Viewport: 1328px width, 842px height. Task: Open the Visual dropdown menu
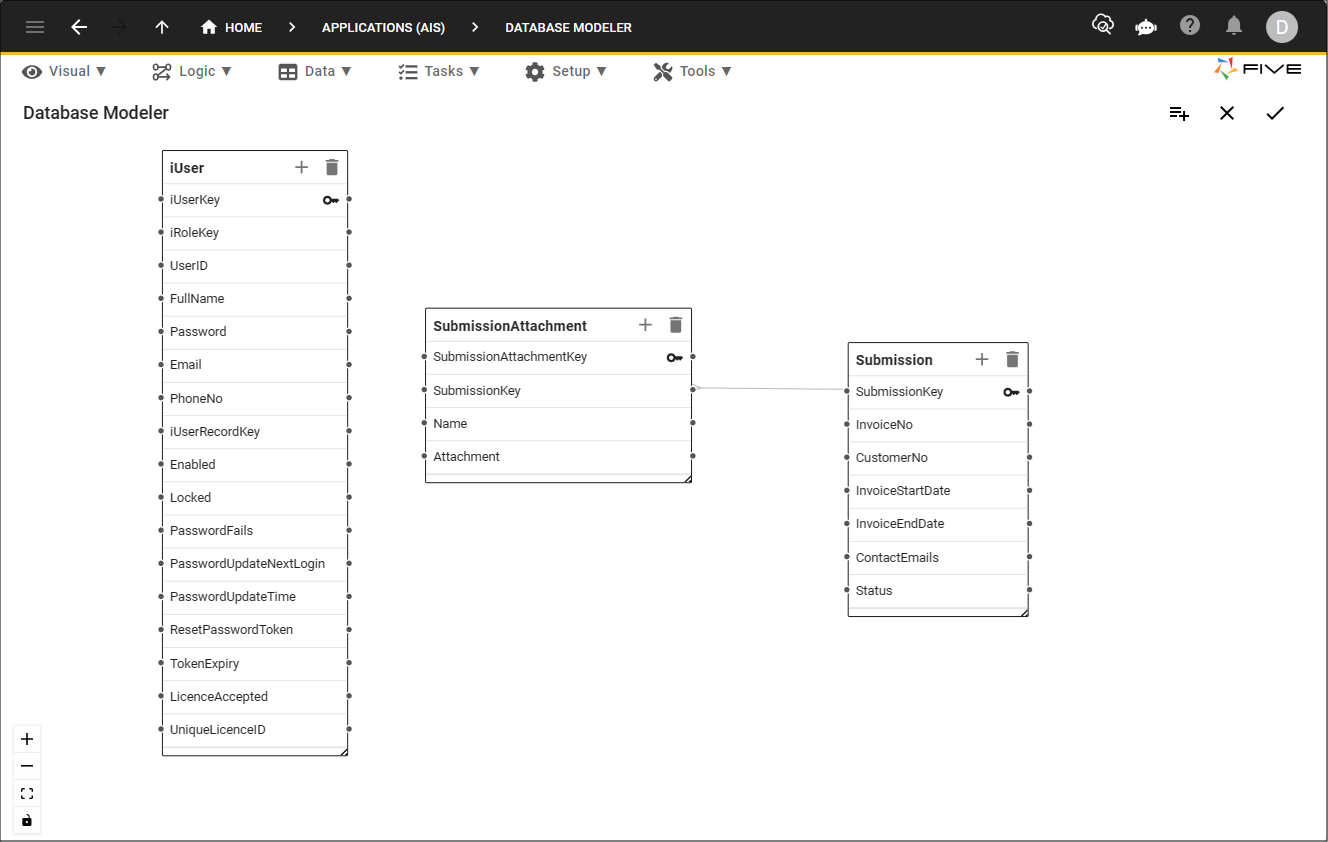(x=64, y=71)
